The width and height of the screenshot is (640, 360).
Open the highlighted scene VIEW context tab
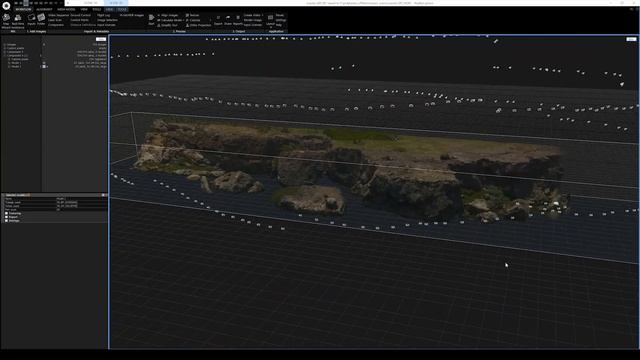point(109,9)
